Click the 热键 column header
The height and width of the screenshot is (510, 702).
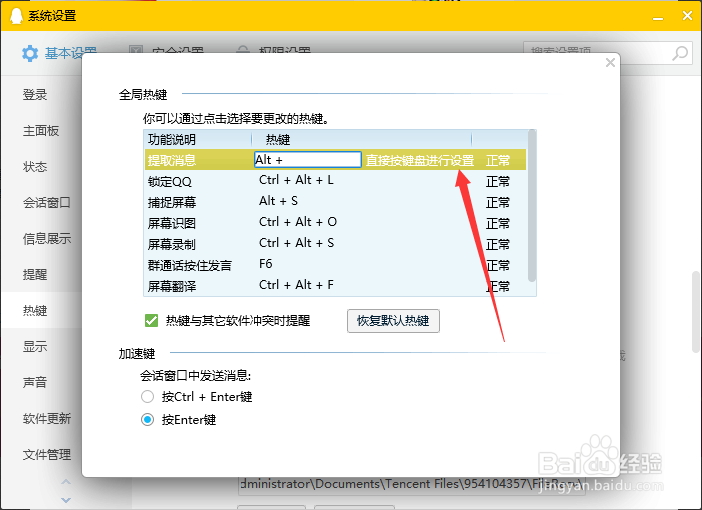[278, 140]
